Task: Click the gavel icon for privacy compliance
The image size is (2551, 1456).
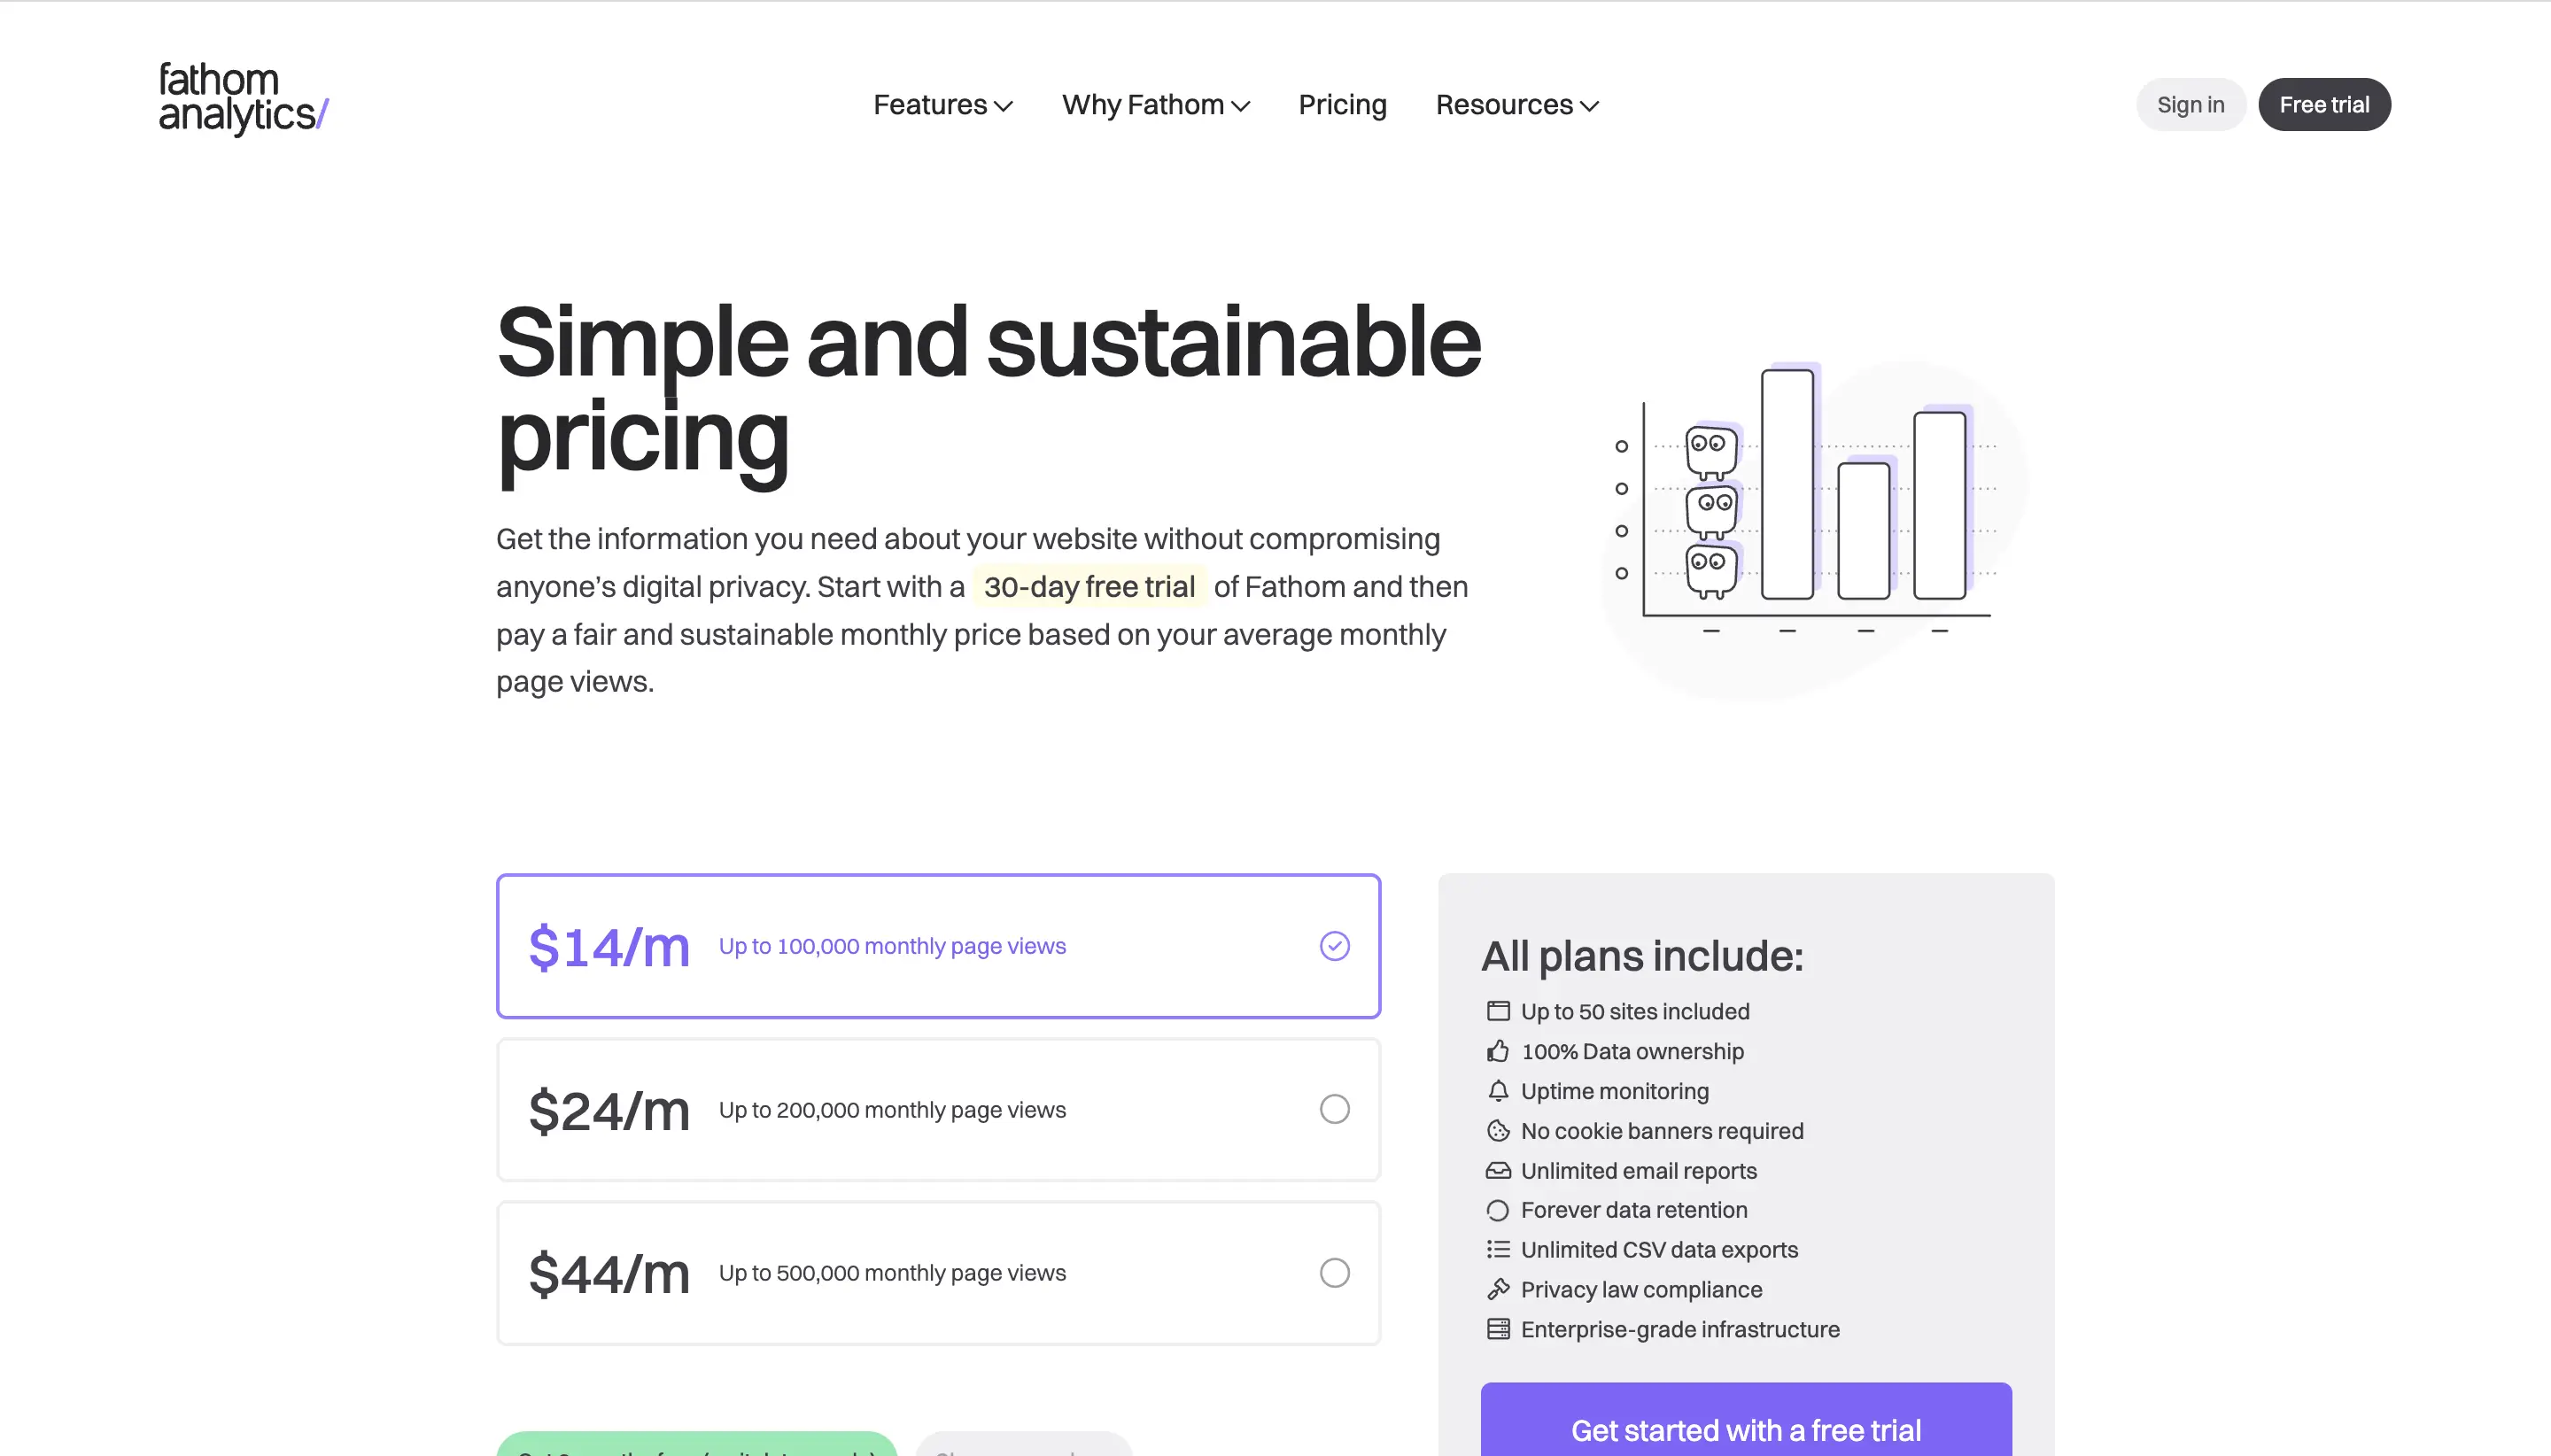Action: [1497, 1289]
